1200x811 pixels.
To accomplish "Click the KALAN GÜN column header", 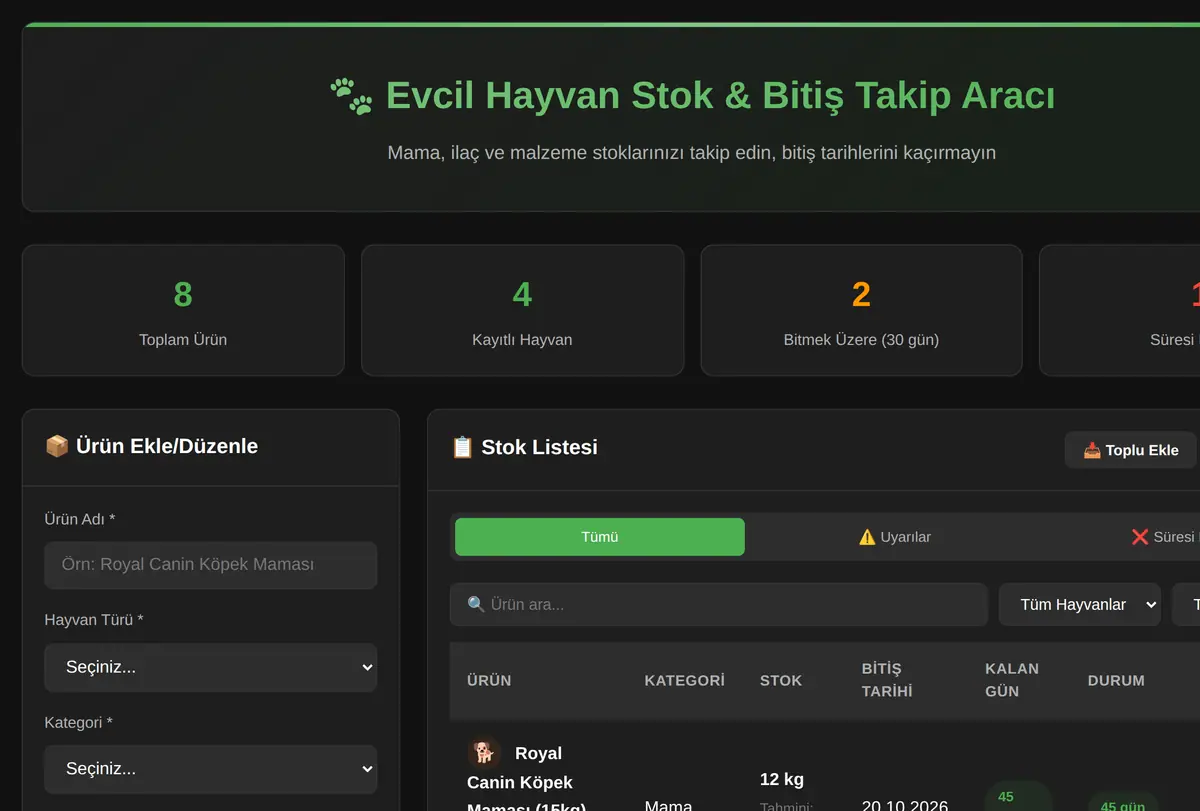I will point(1012,680).
